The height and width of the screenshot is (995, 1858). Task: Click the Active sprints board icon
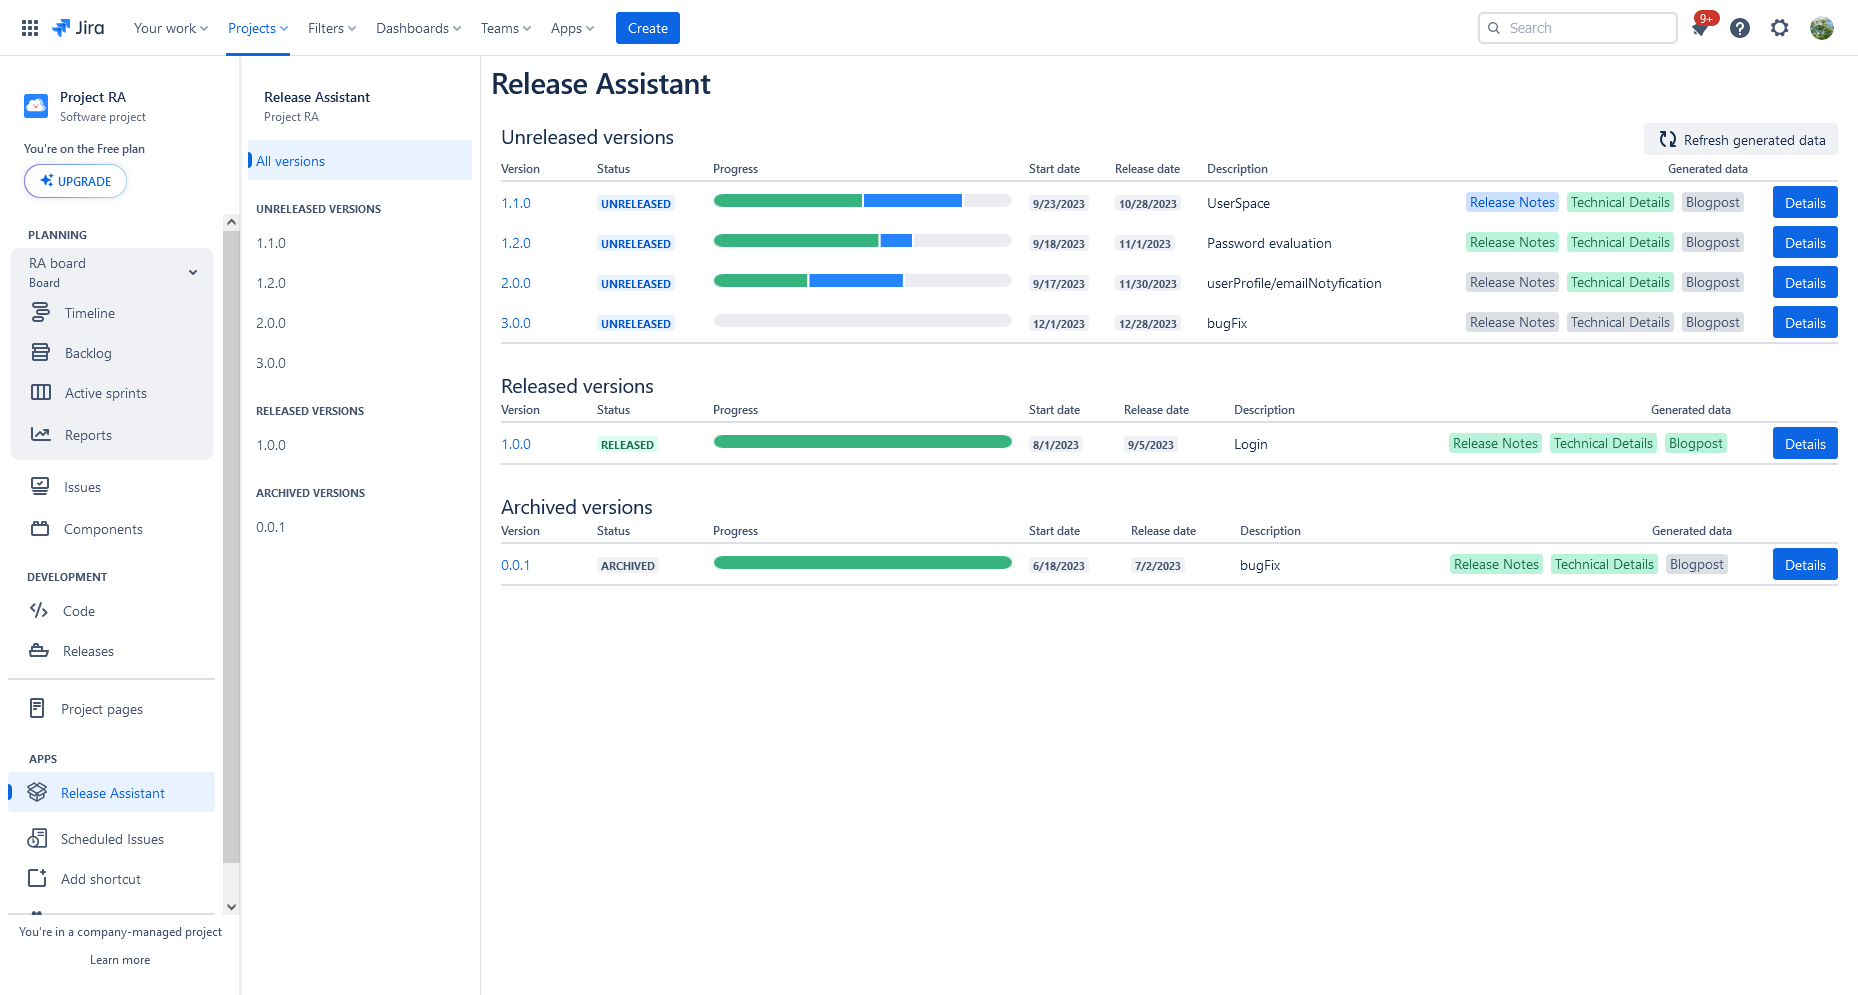point(41,393)
